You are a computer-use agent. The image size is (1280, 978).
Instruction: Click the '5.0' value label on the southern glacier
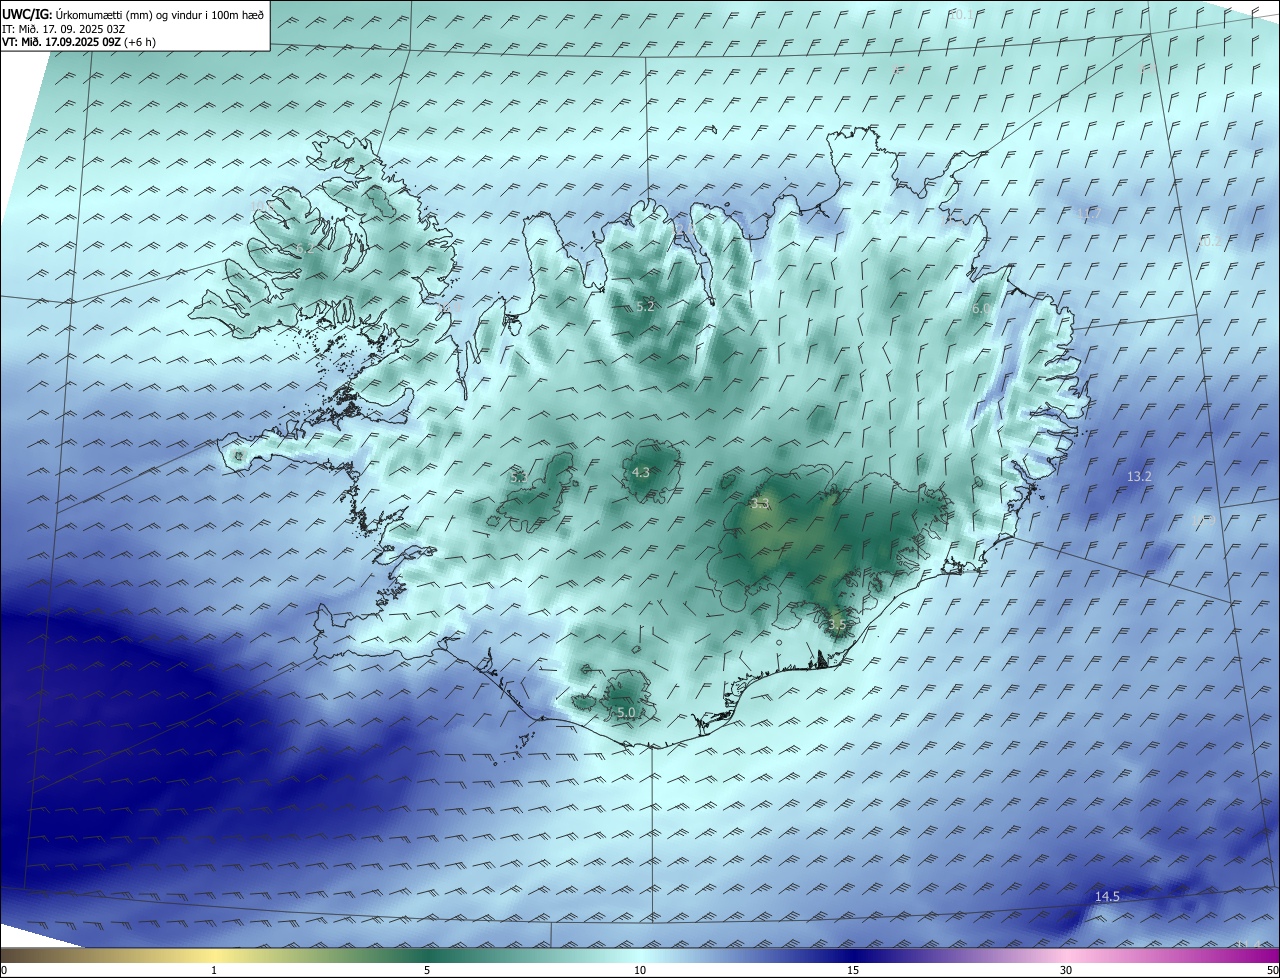pos(626,712)
